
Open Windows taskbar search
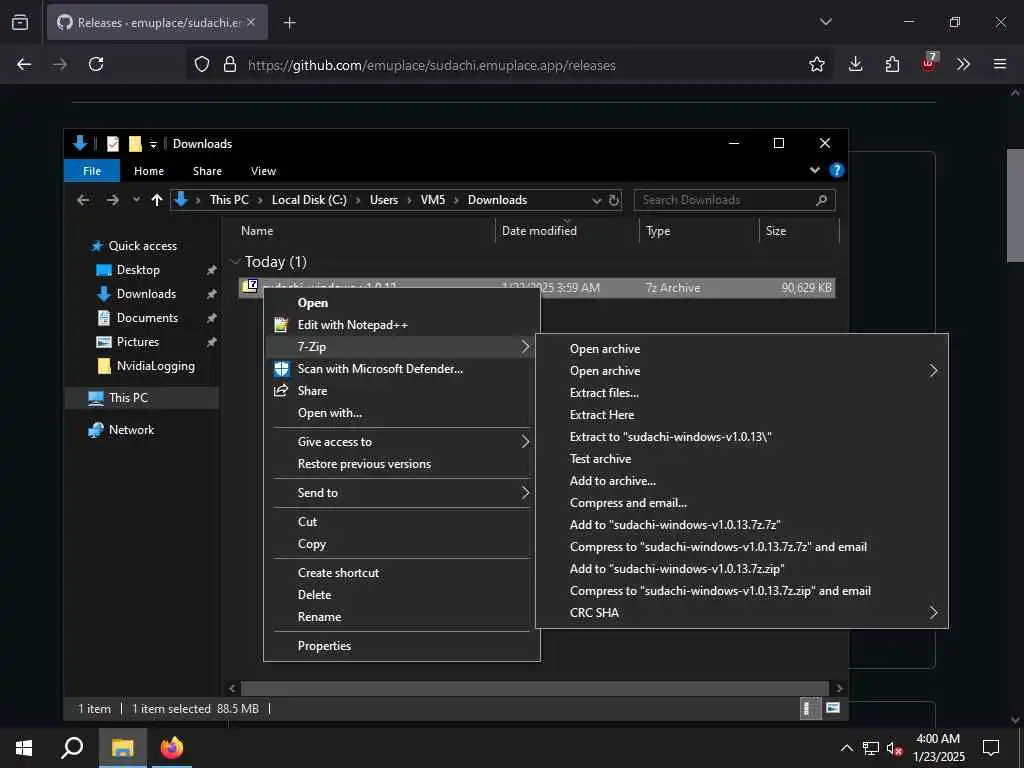click(x=72, y=748)
